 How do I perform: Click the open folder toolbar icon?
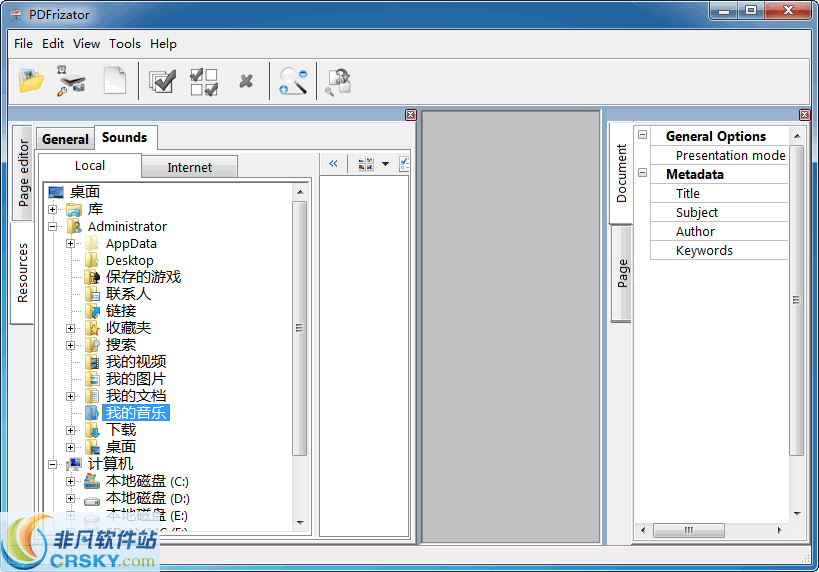point(32,81)
